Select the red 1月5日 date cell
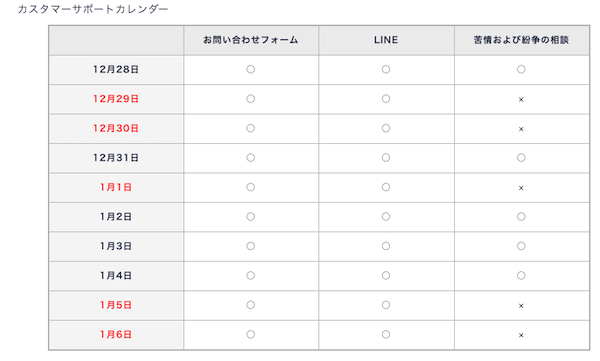This screenshot has height=361, width=600. pyautogui.click(x=116, y=305)
